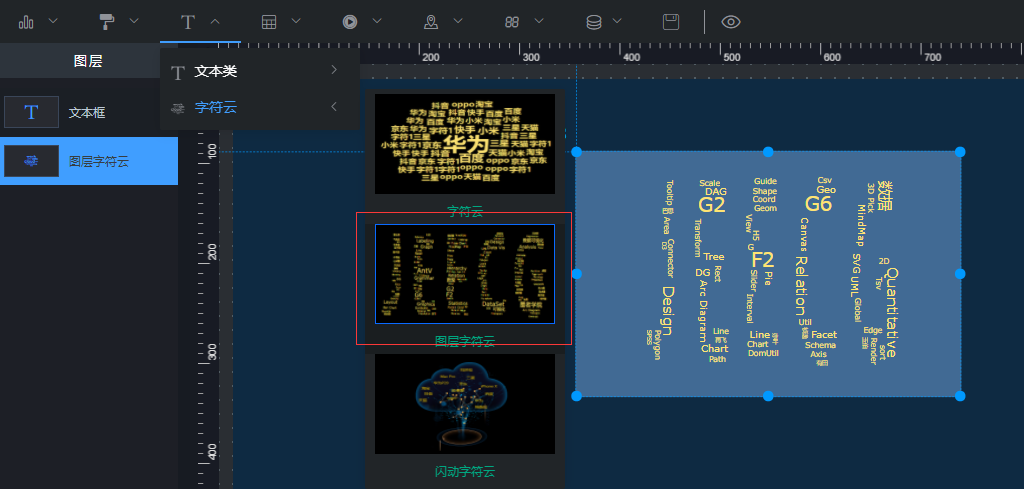Click the right-middle resize handle of component
Screen dimensions: 1024x489
click(960, 274)
